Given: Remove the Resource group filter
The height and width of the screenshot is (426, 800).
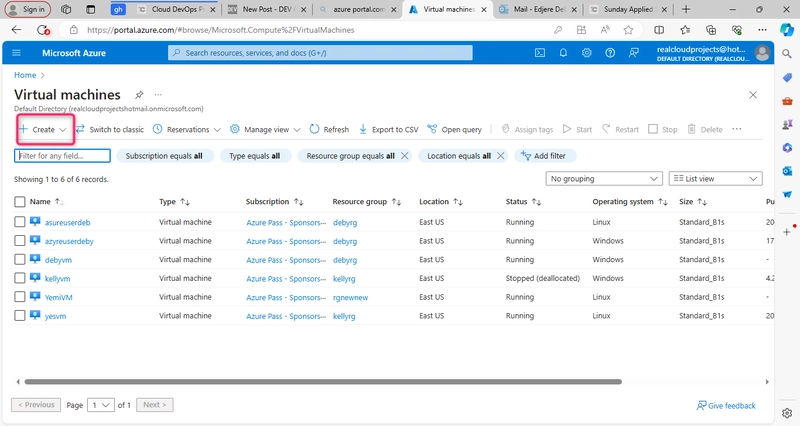Looking at the screenshot, I should 405,156.
